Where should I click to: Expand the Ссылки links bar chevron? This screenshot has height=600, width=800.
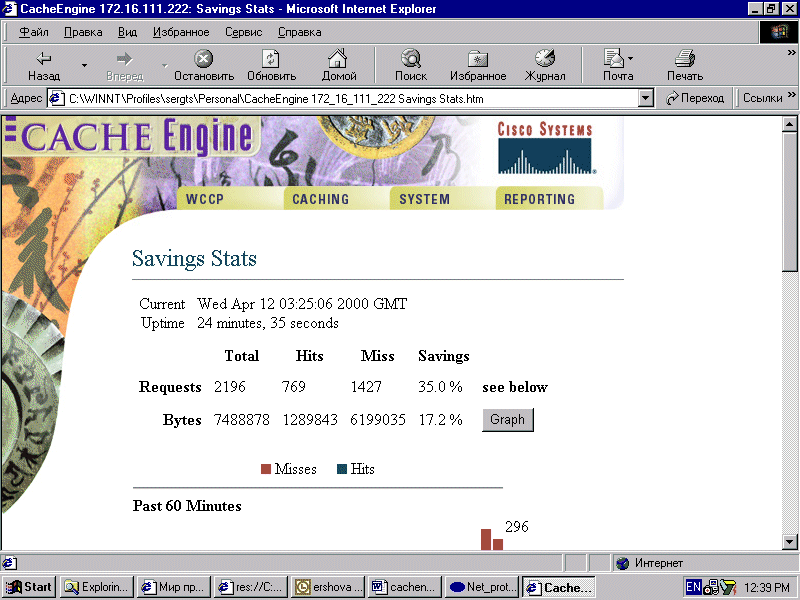point(791,94)
